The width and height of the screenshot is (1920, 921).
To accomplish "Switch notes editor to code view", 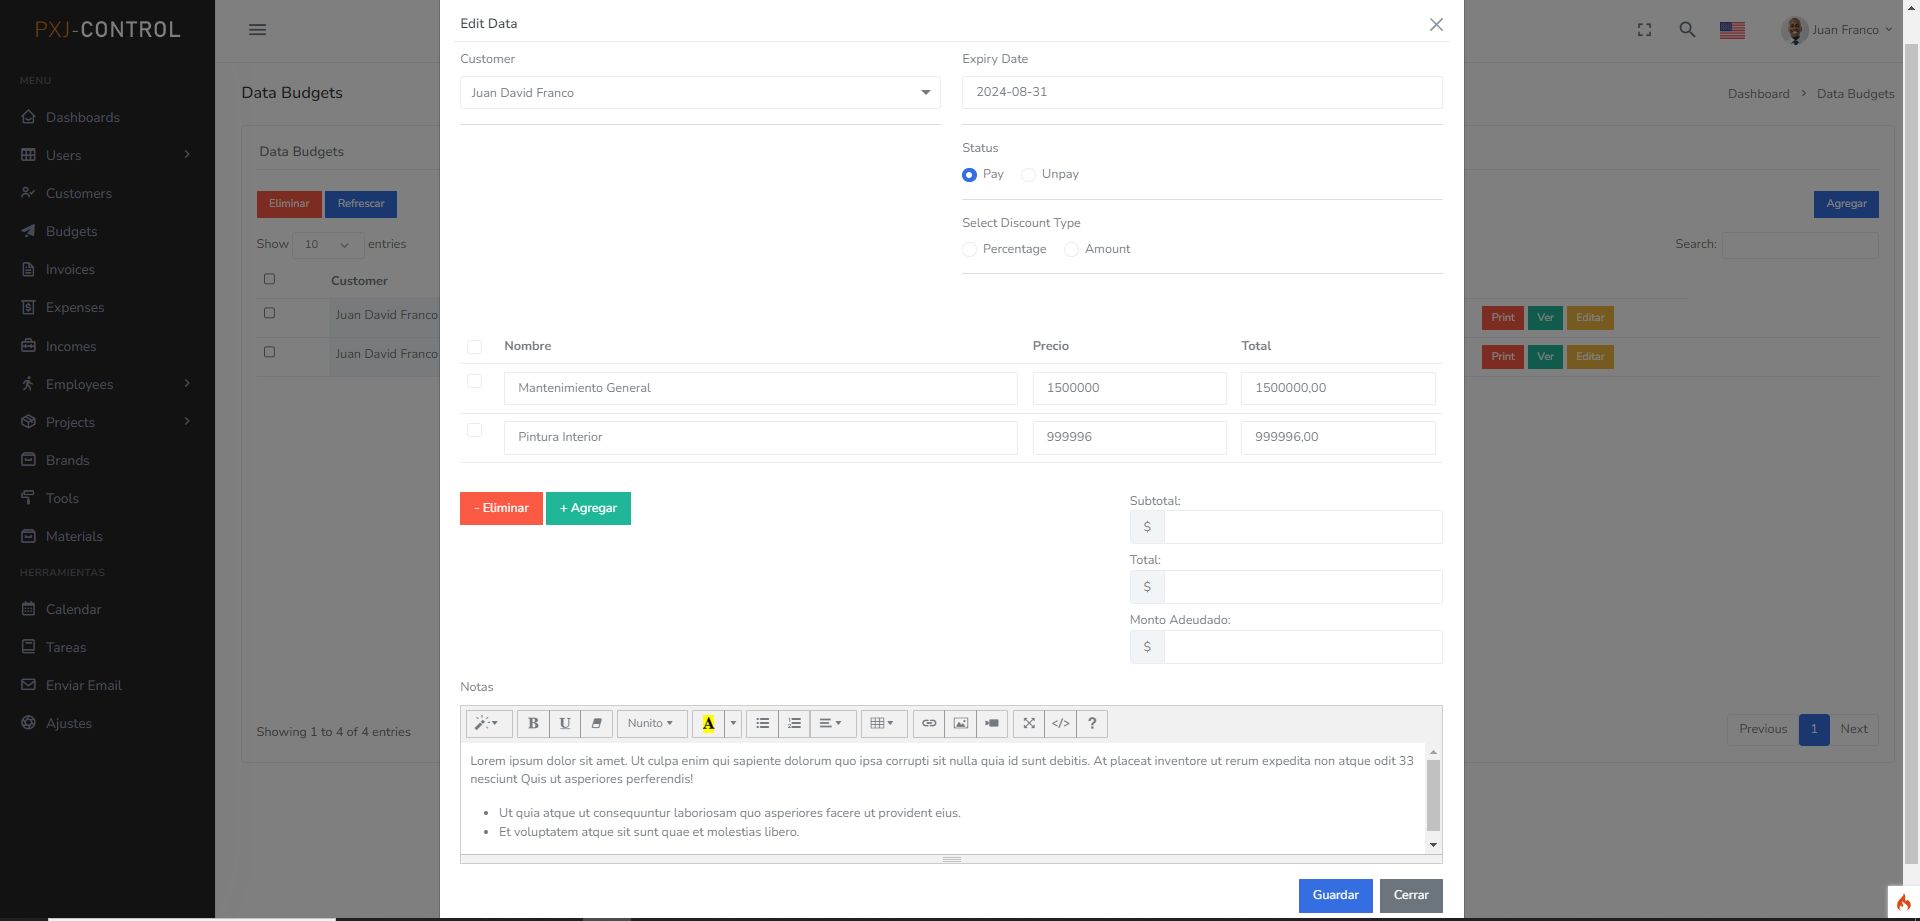I will [x=1061, y=724].
